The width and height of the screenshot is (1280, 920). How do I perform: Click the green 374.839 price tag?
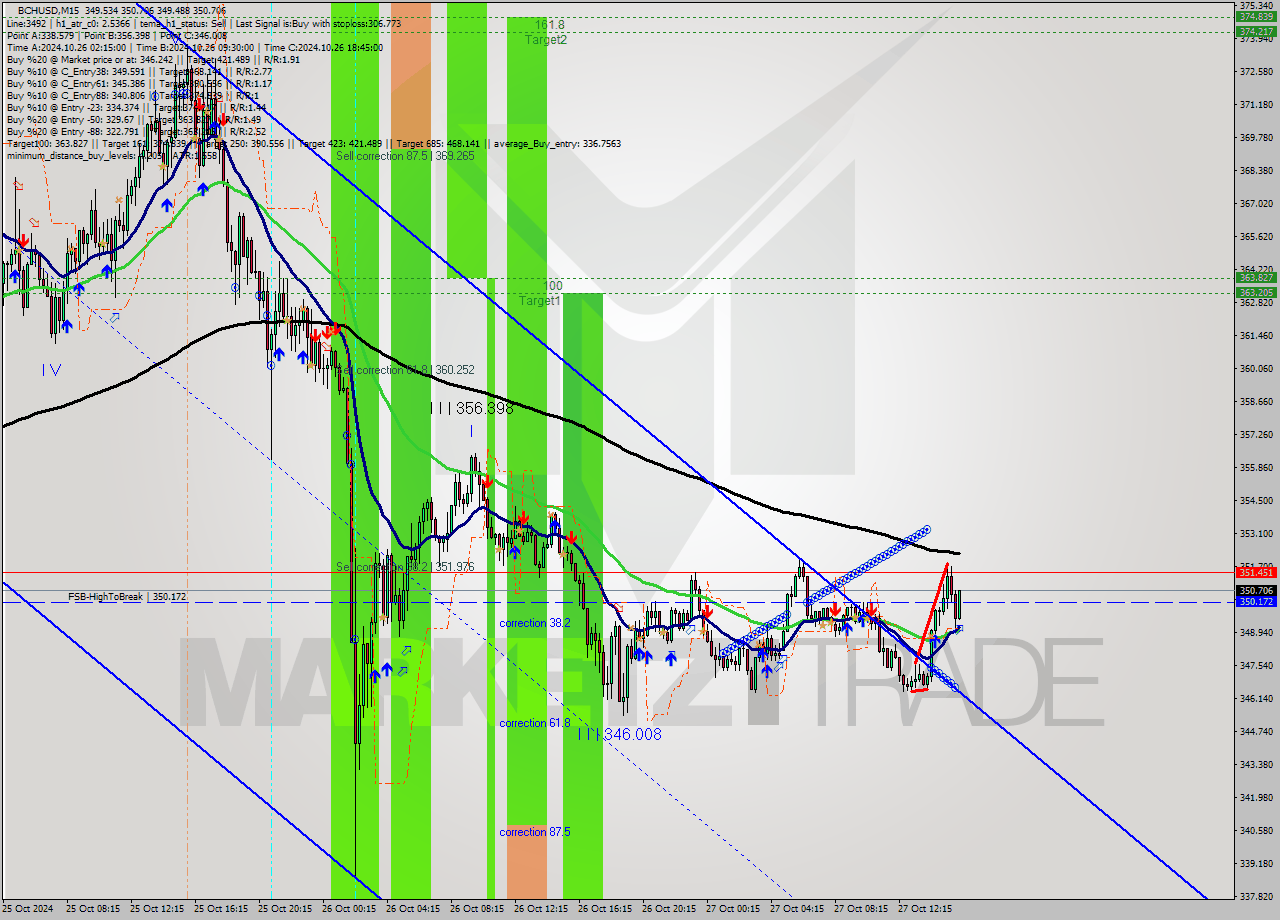click(x=1256, y=17)
